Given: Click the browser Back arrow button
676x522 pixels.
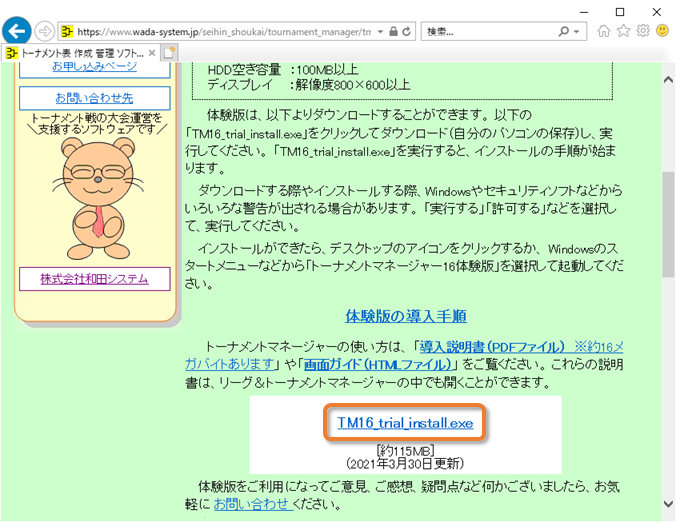Looking at the screenshot, I should [x=16, y=31].
